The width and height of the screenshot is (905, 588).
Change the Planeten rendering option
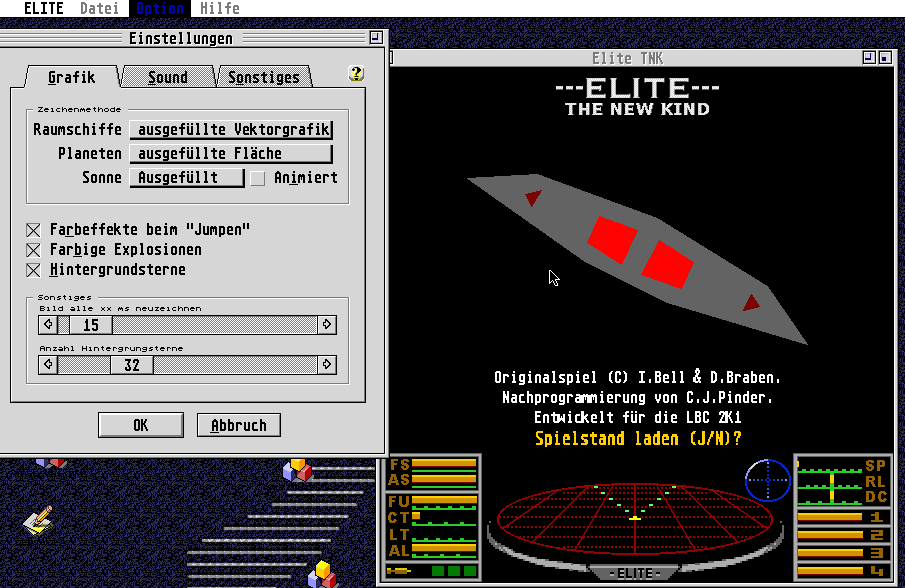(231, 154)
